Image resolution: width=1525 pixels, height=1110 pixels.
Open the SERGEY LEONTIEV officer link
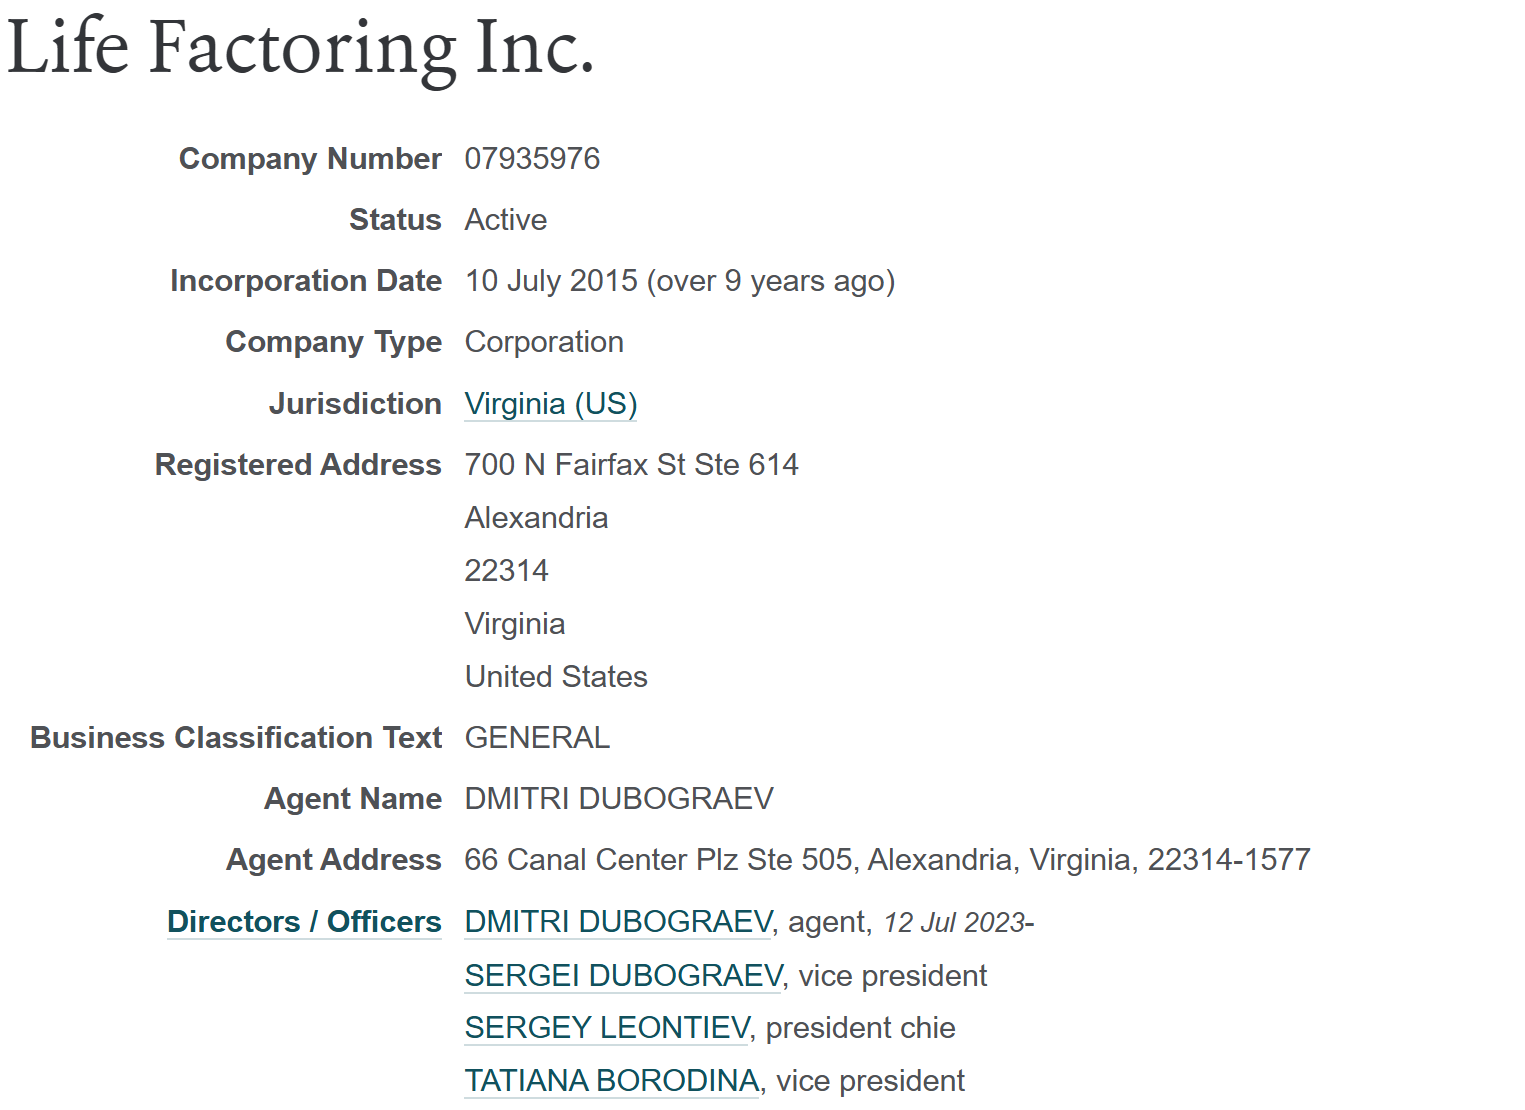click(606, 1028)
